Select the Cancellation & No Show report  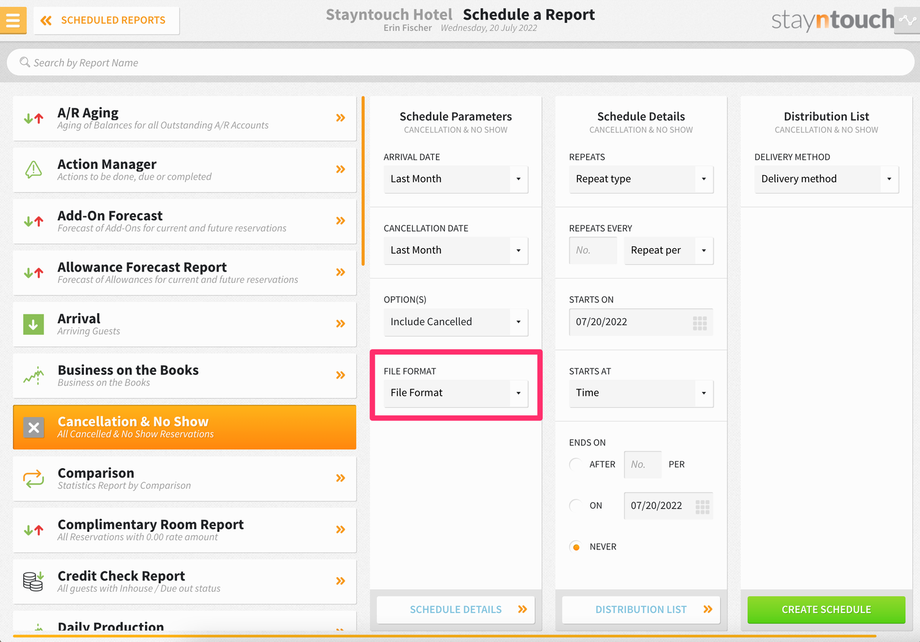click(184, 427)
